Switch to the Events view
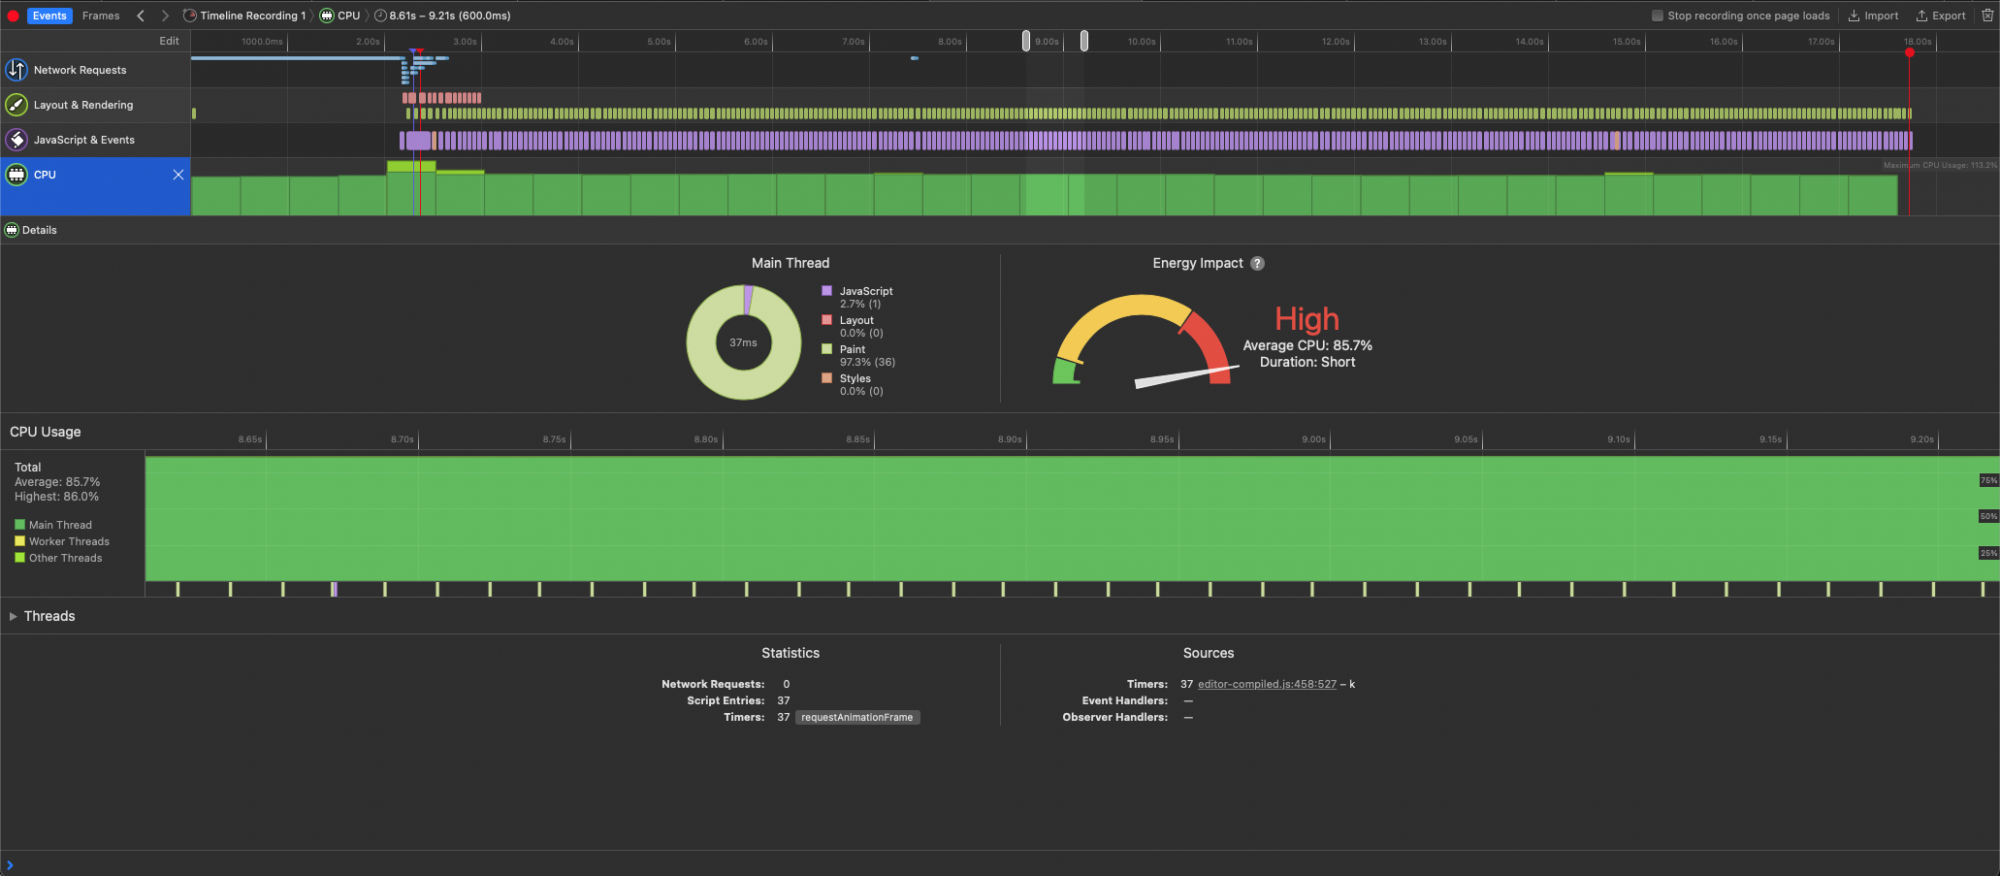 pyautogui.click(x=49, y=15)
